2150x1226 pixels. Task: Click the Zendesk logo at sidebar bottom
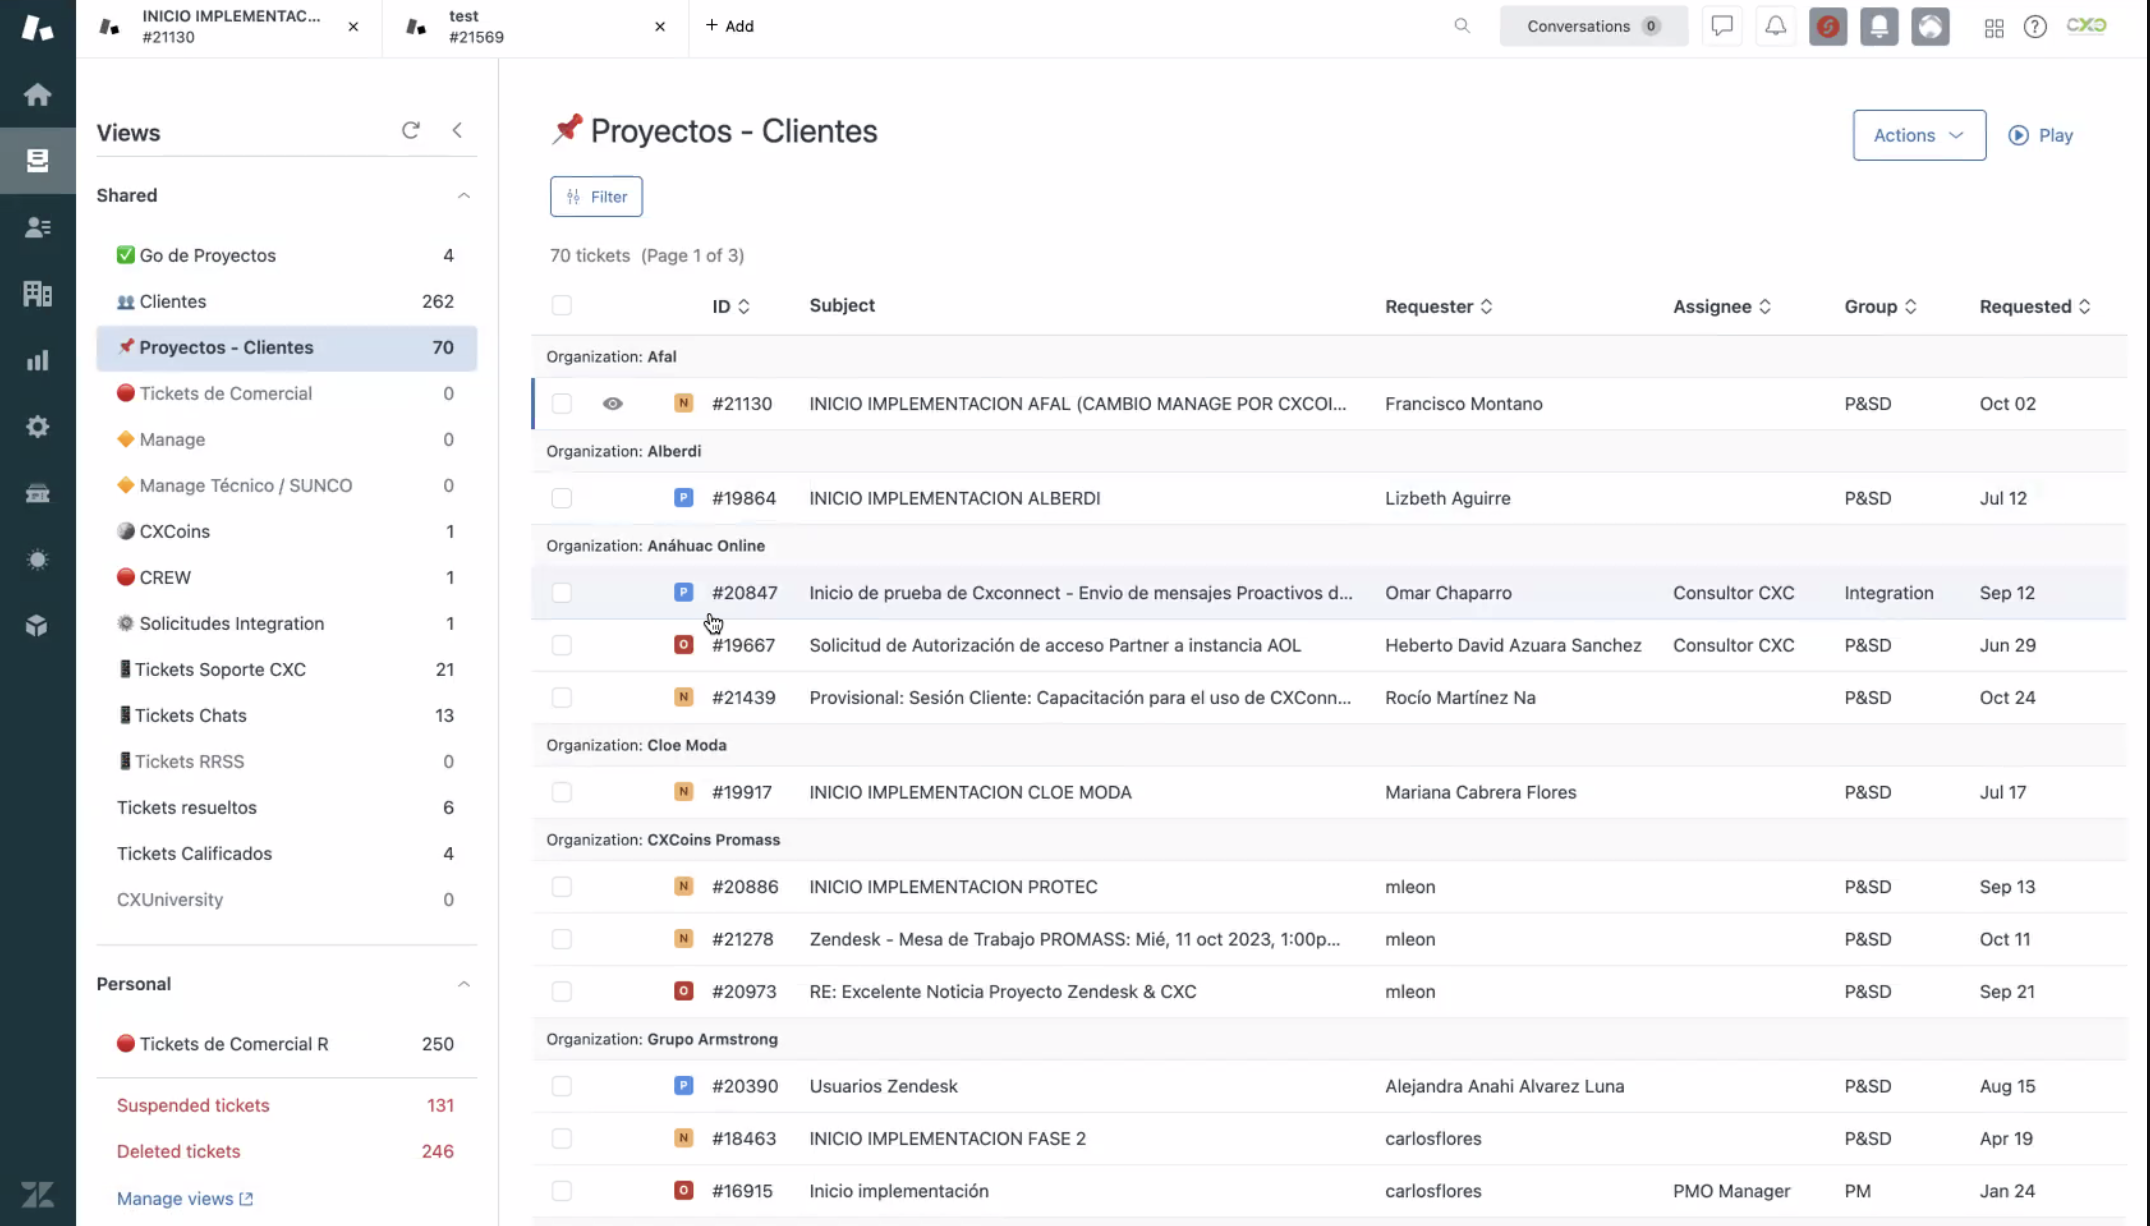click(37, 1194)
